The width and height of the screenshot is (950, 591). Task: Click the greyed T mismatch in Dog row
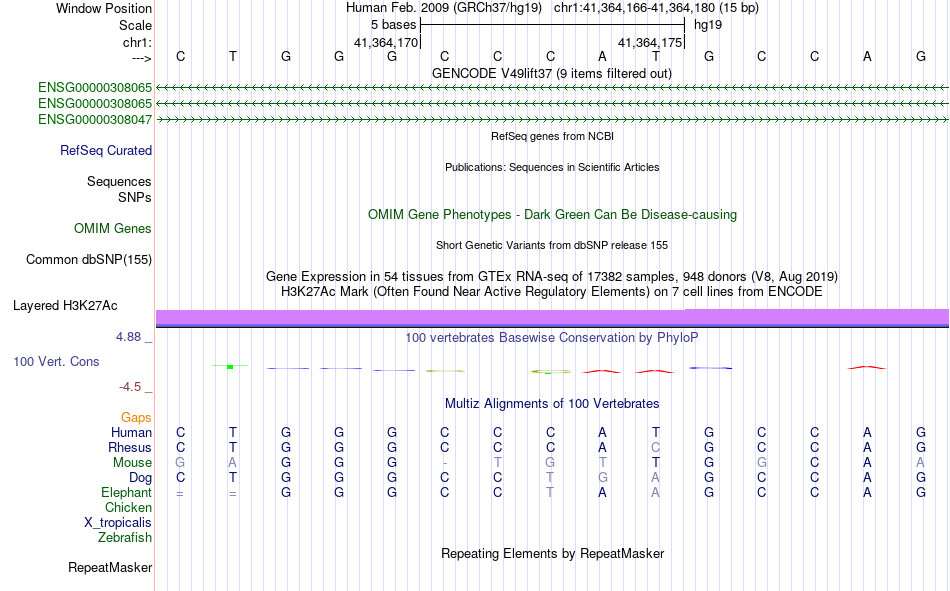point(550,478)
